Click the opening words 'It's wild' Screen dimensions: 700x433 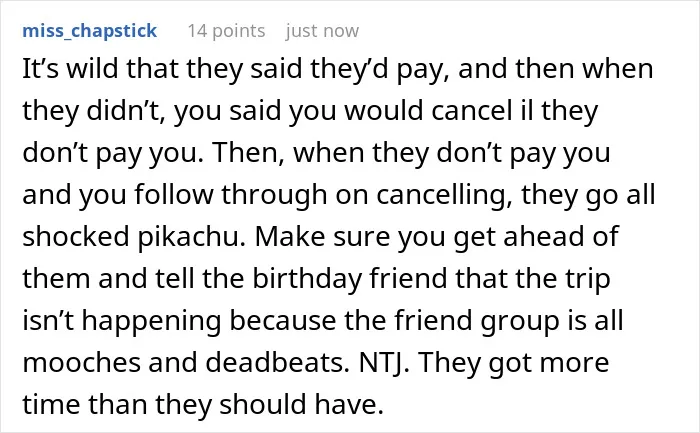point(70,69)
